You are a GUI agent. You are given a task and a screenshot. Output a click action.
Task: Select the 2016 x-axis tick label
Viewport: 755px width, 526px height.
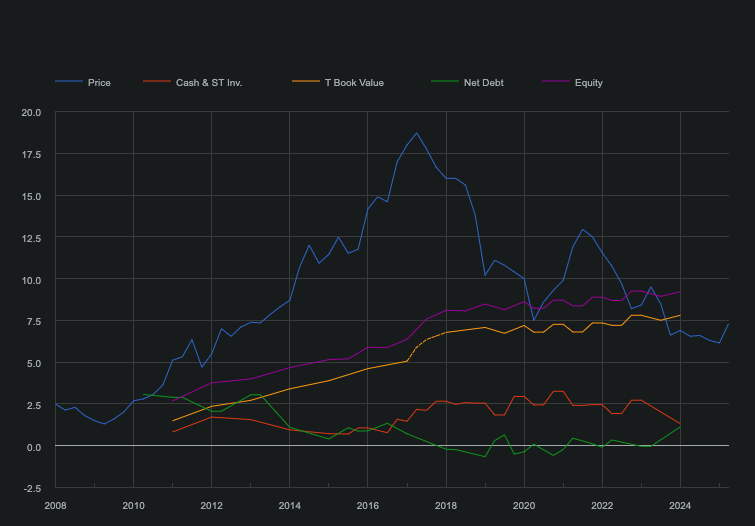[368, 505]
